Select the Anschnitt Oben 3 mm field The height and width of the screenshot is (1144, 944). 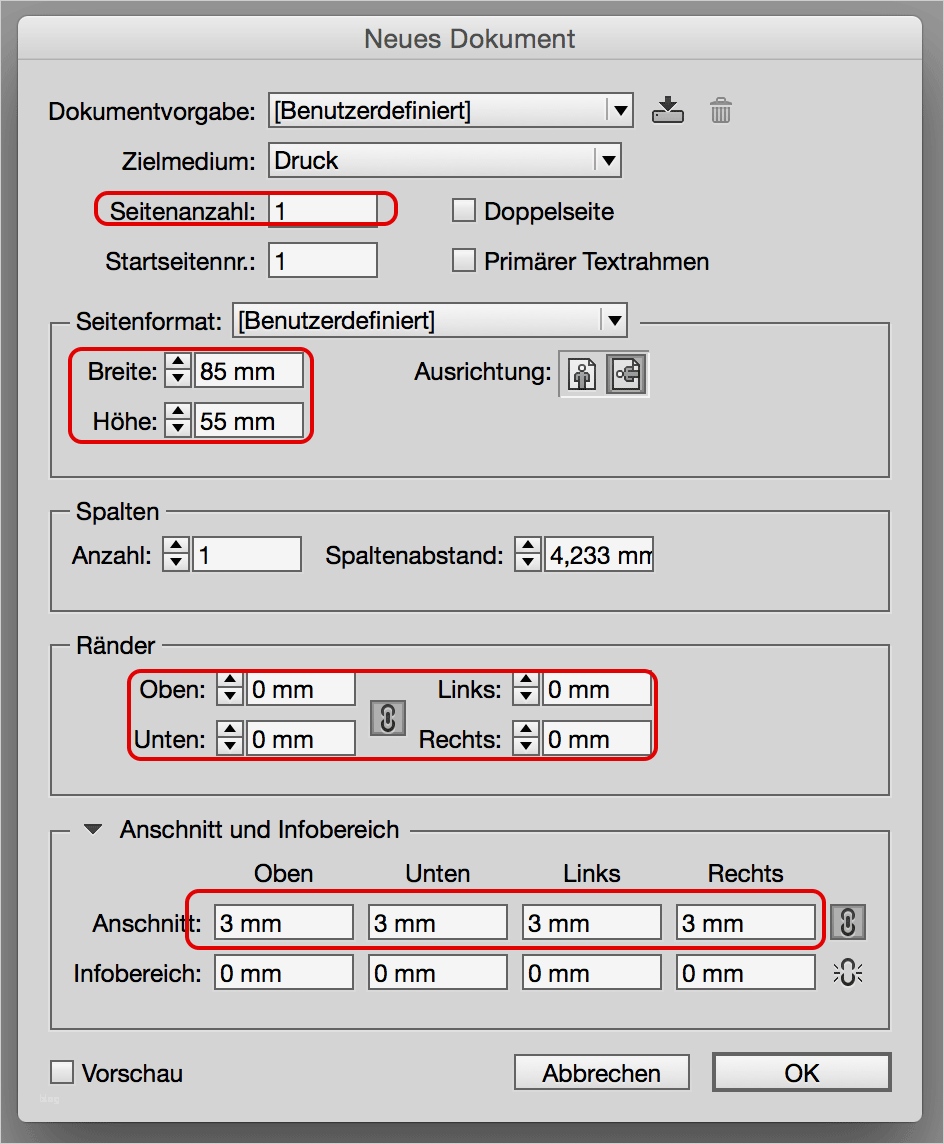point(283,921)
